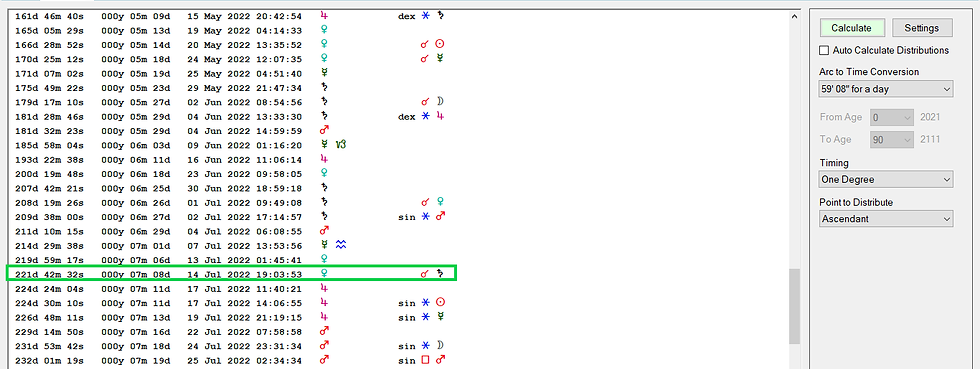
Task: Click Moon glyph in 02 Jun 2022 row
Action: pos(440,101)
